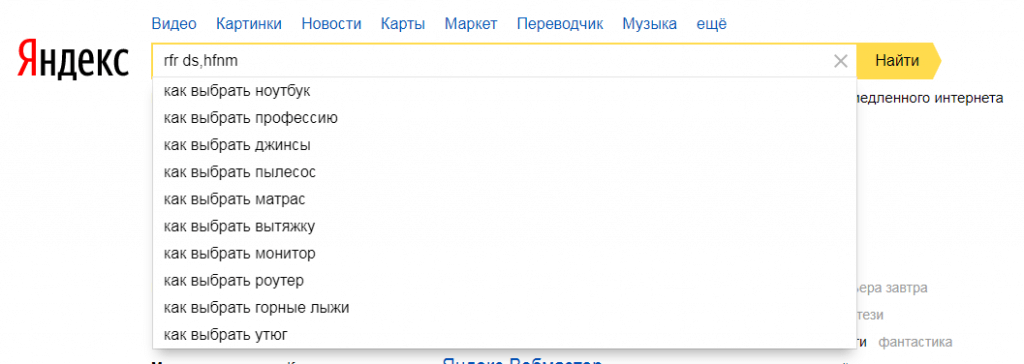Click the 'фантастика' link on the right
The image size is (1024, 364).
click(915, 342)
